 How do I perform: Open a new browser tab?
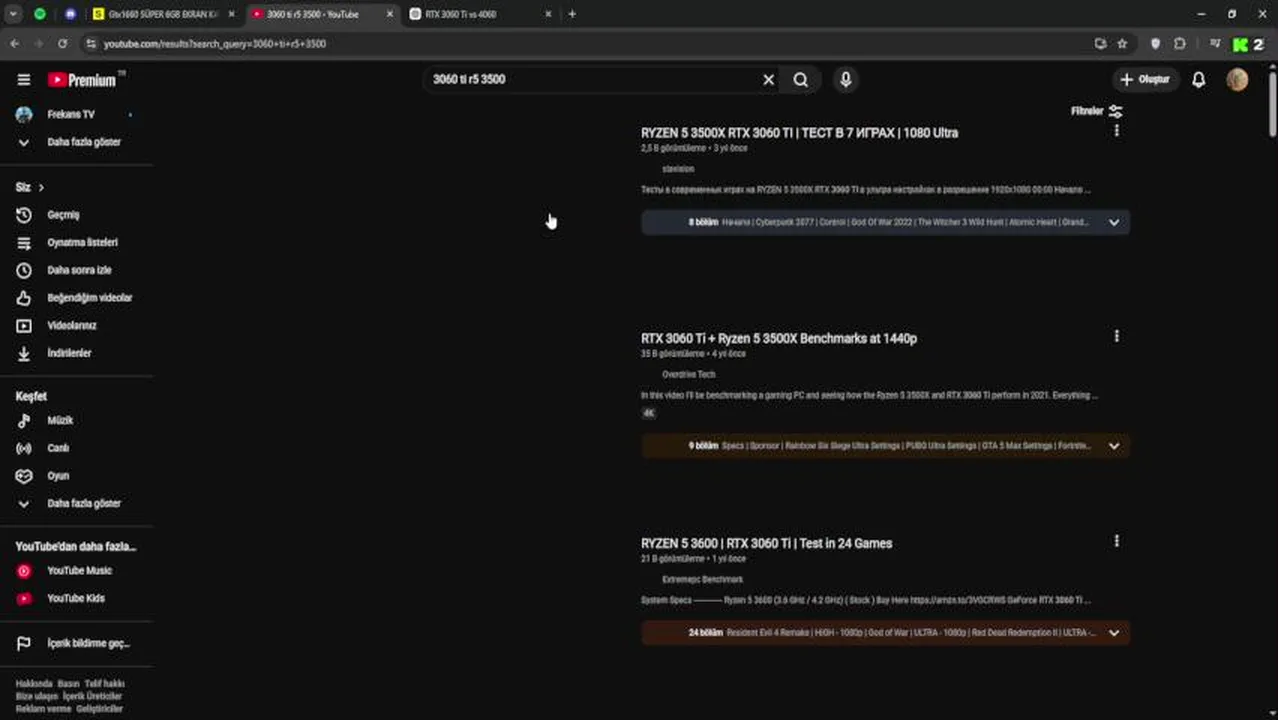(x=572, y=14)
